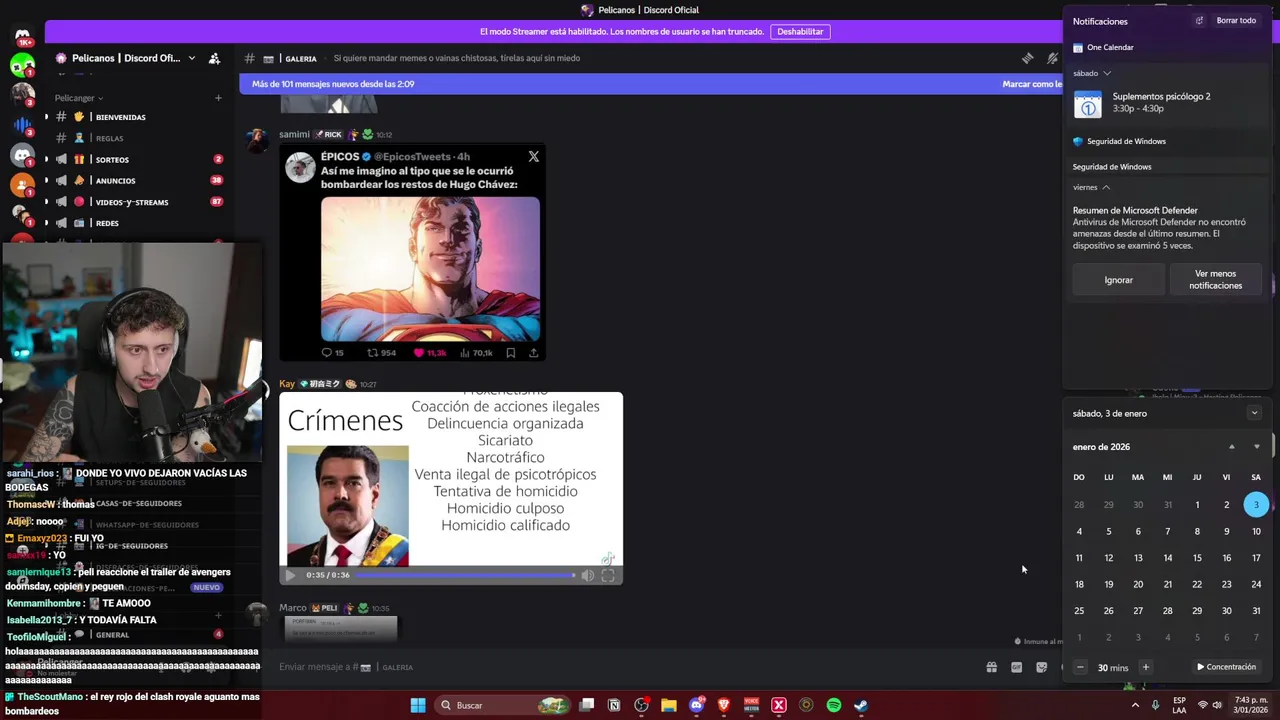The image size is (1280, 720).
Task: Click the message input field for GALERIA
Action: point(620,667)
